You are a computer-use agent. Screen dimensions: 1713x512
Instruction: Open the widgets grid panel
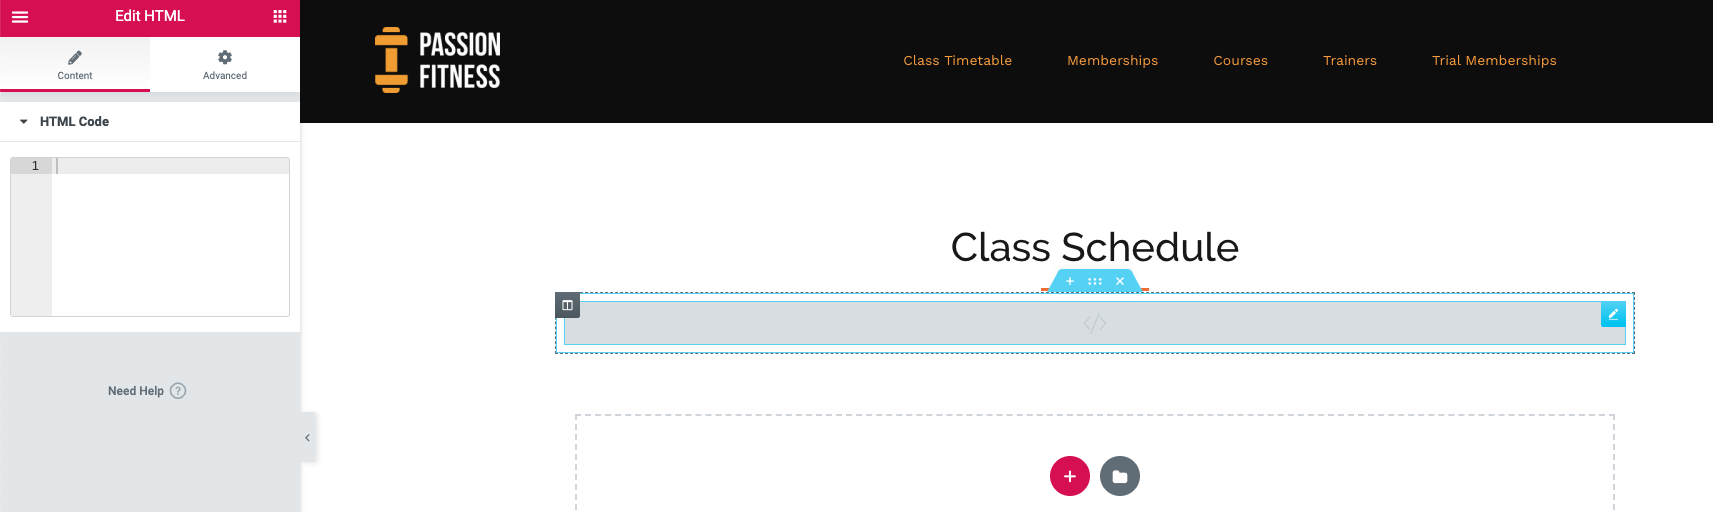click(280, 16)
